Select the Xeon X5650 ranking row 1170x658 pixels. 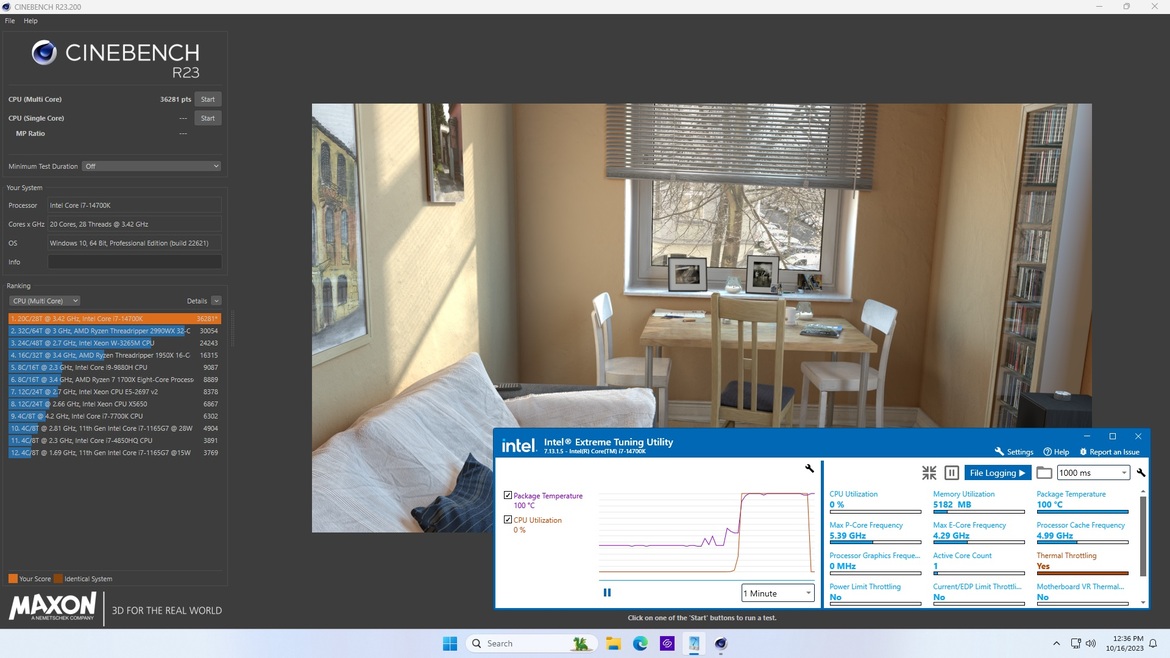114,404
